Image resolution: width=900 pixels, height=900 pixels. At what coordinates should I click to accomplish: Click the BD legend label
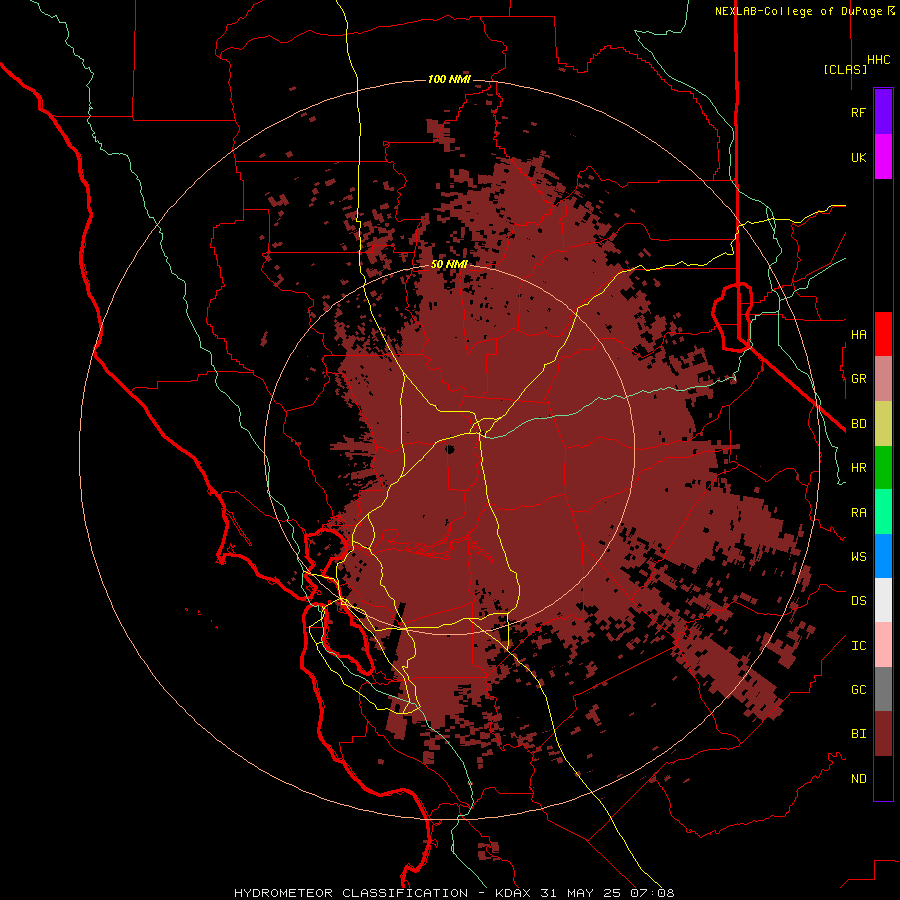click(x=858, y=423)
